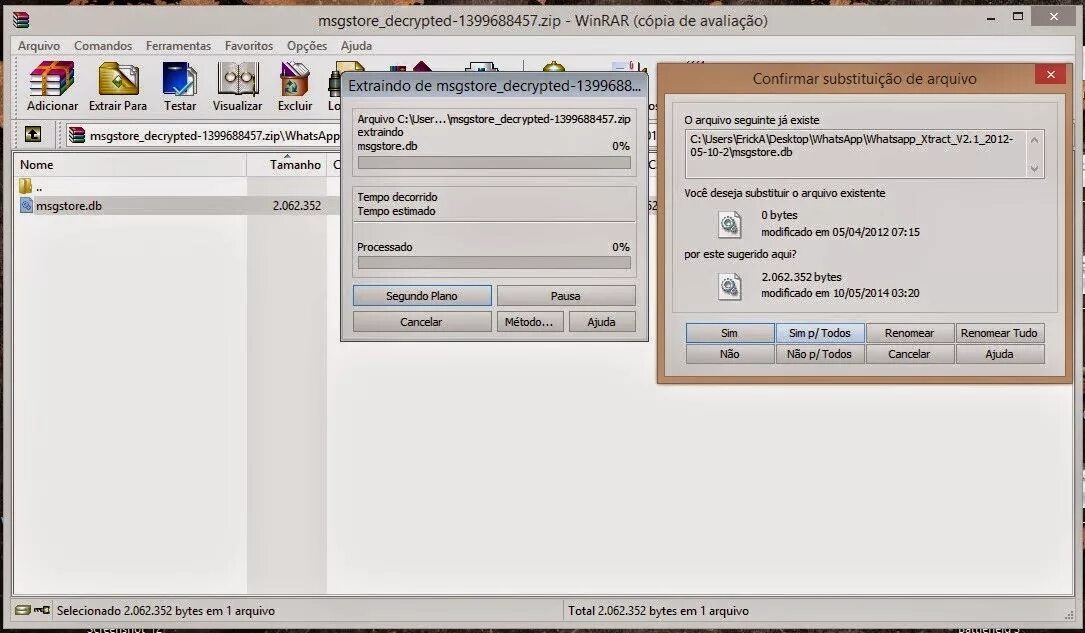The height and width of the screenshot is (633, 1085).
Task: Click the 2.062.352 size cell
Action: pyautogui.click(x=297, y=205)
